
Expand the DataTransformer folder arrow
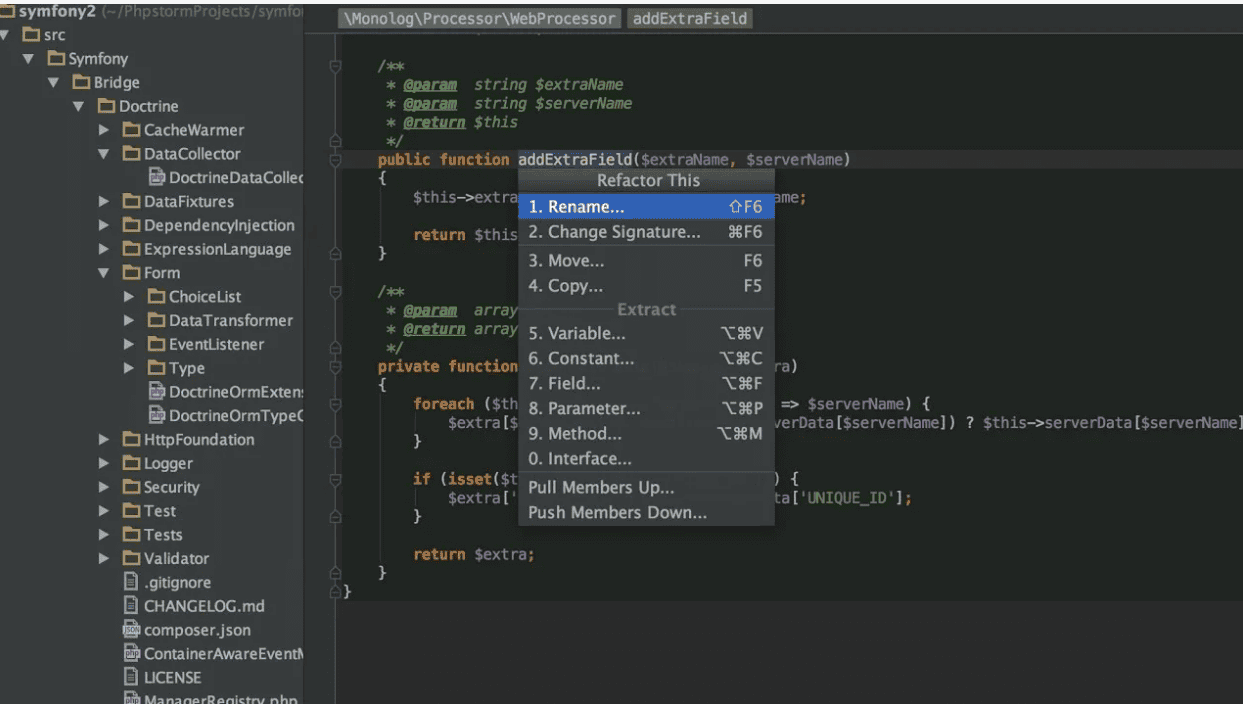click(129, 321)
